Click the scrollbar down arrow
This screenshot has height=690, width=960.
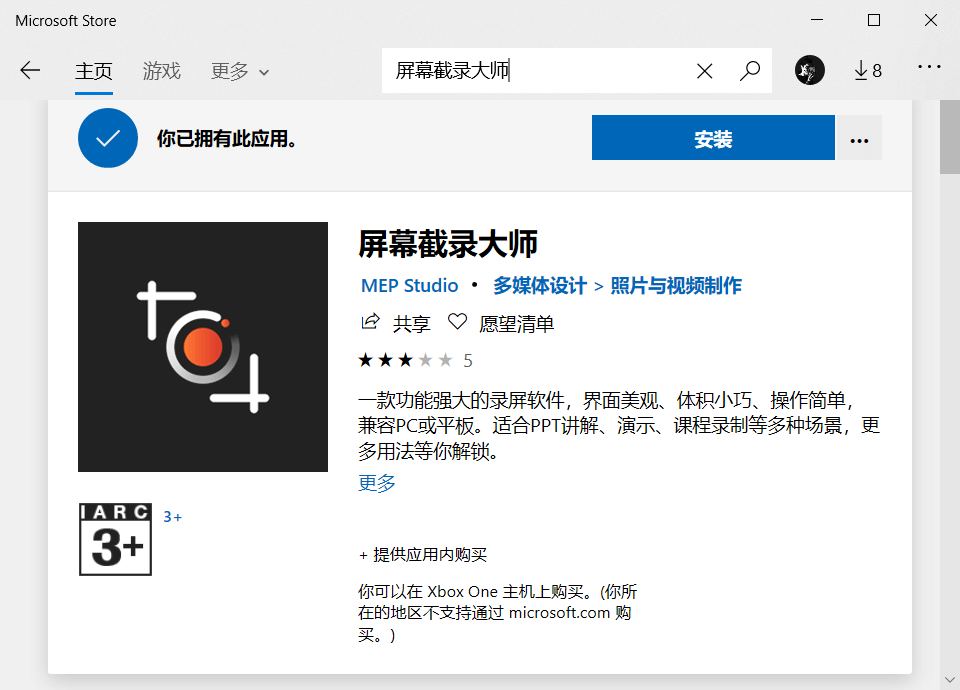950,680
